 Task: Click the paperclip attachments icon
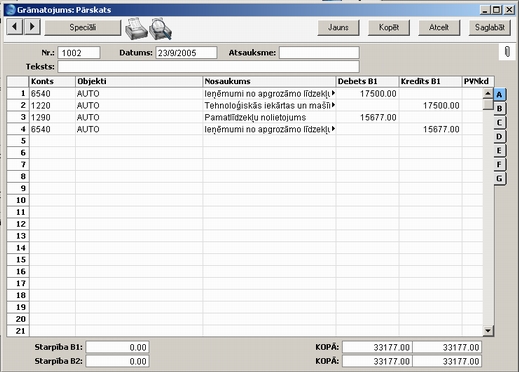507,52
